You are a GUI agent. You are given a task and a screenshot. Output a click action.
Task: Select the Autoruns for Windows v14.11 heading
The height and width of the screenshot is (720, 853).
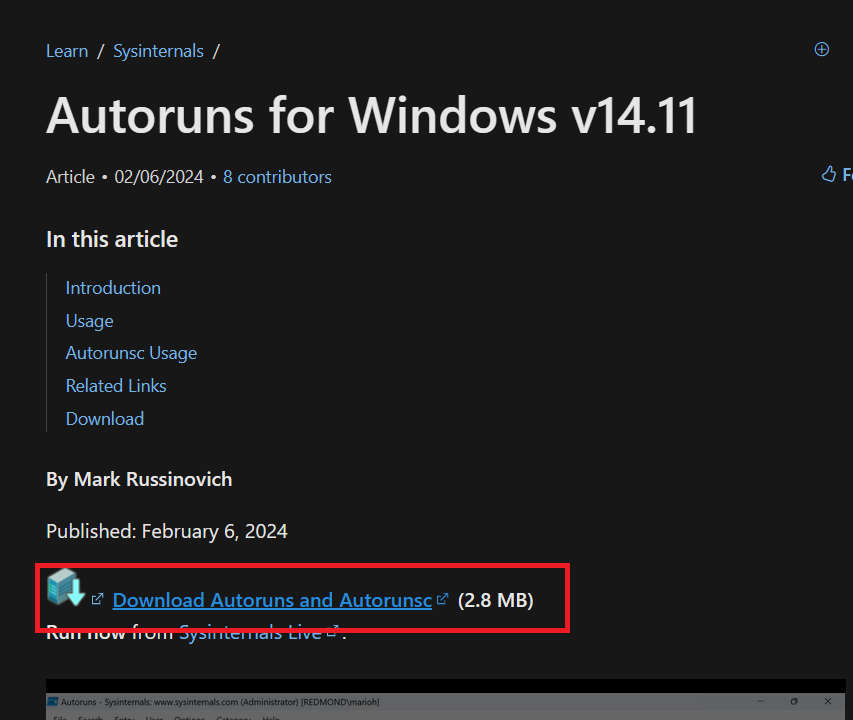[x=372, y=115]
